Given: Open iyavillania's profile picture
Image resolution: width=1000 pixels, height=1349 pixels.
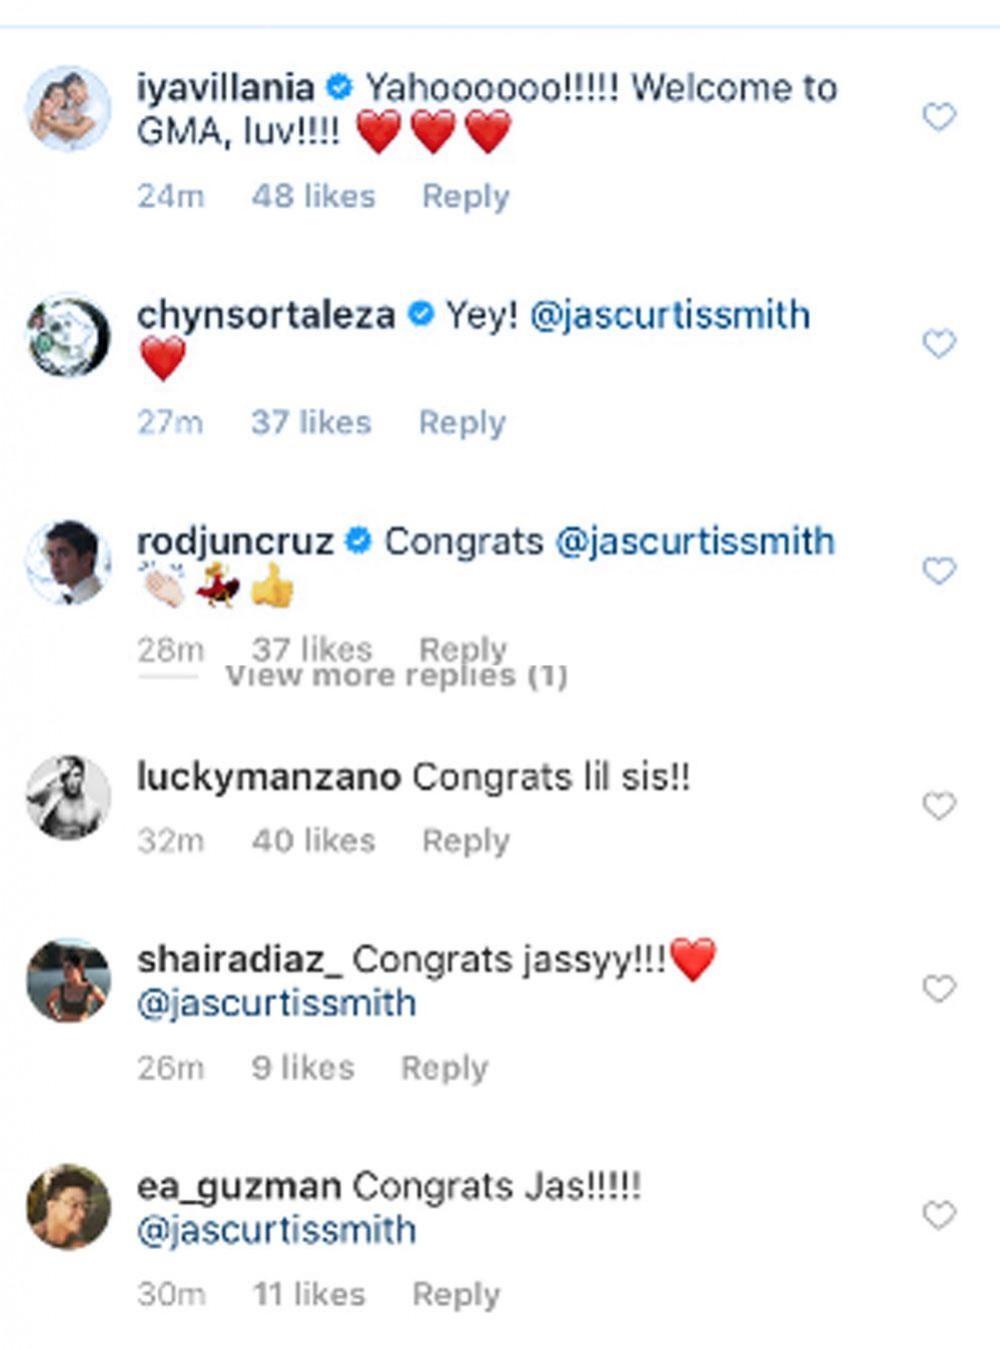Looking at the screenshot, I should pyautogui.click(x=67, y=109).
